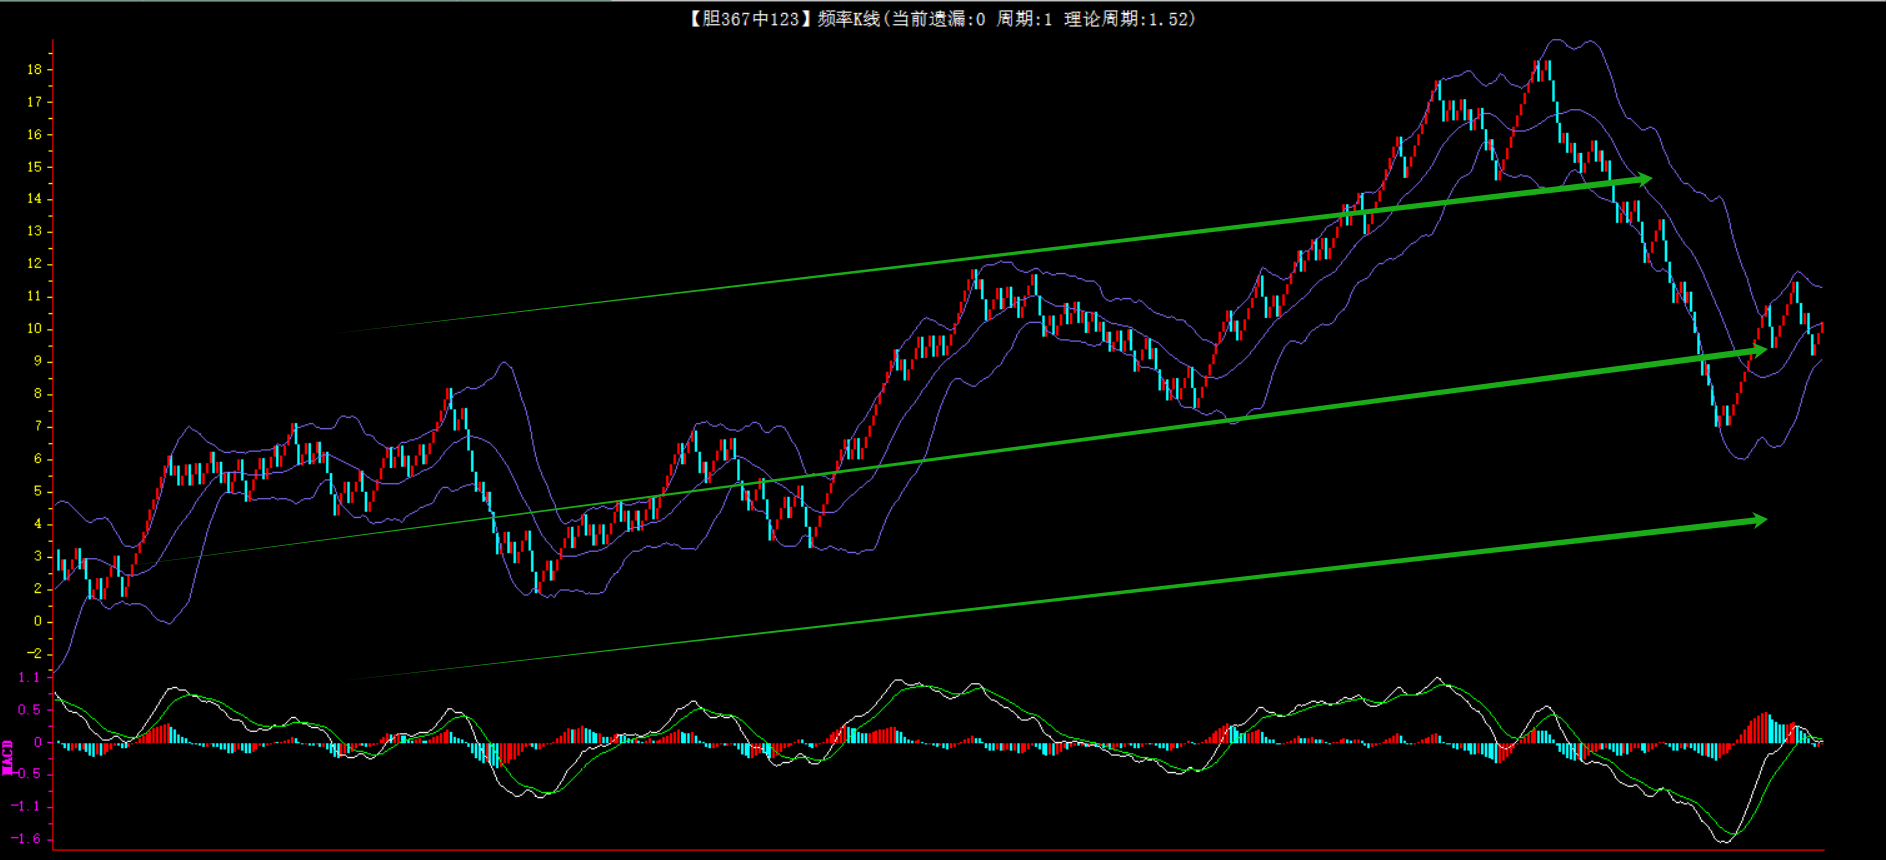Viewport: 1886px width, 860px height.
Task: Click the -1.6 label on MACD axis
Action: coord(28,838)
